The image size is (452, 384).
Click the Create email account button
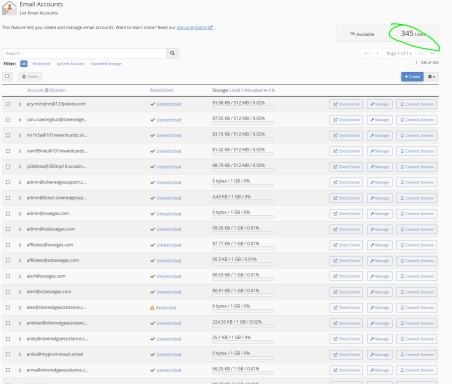(x=412, y=77)
